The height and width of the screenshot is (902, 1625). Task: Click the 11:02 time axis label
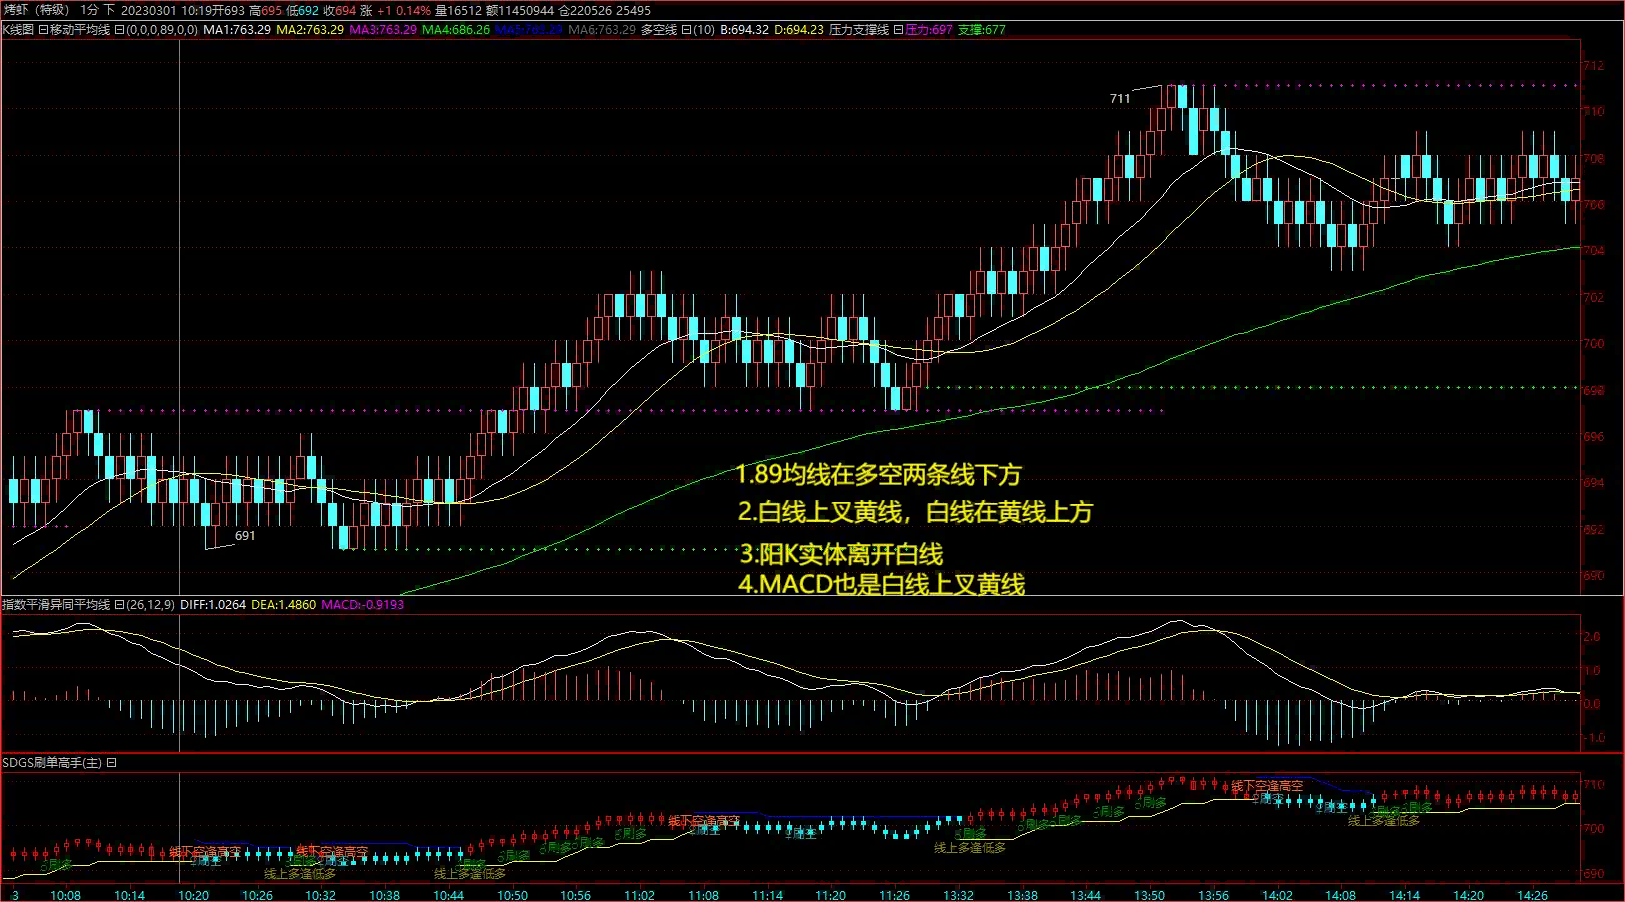tap(639, 895)
